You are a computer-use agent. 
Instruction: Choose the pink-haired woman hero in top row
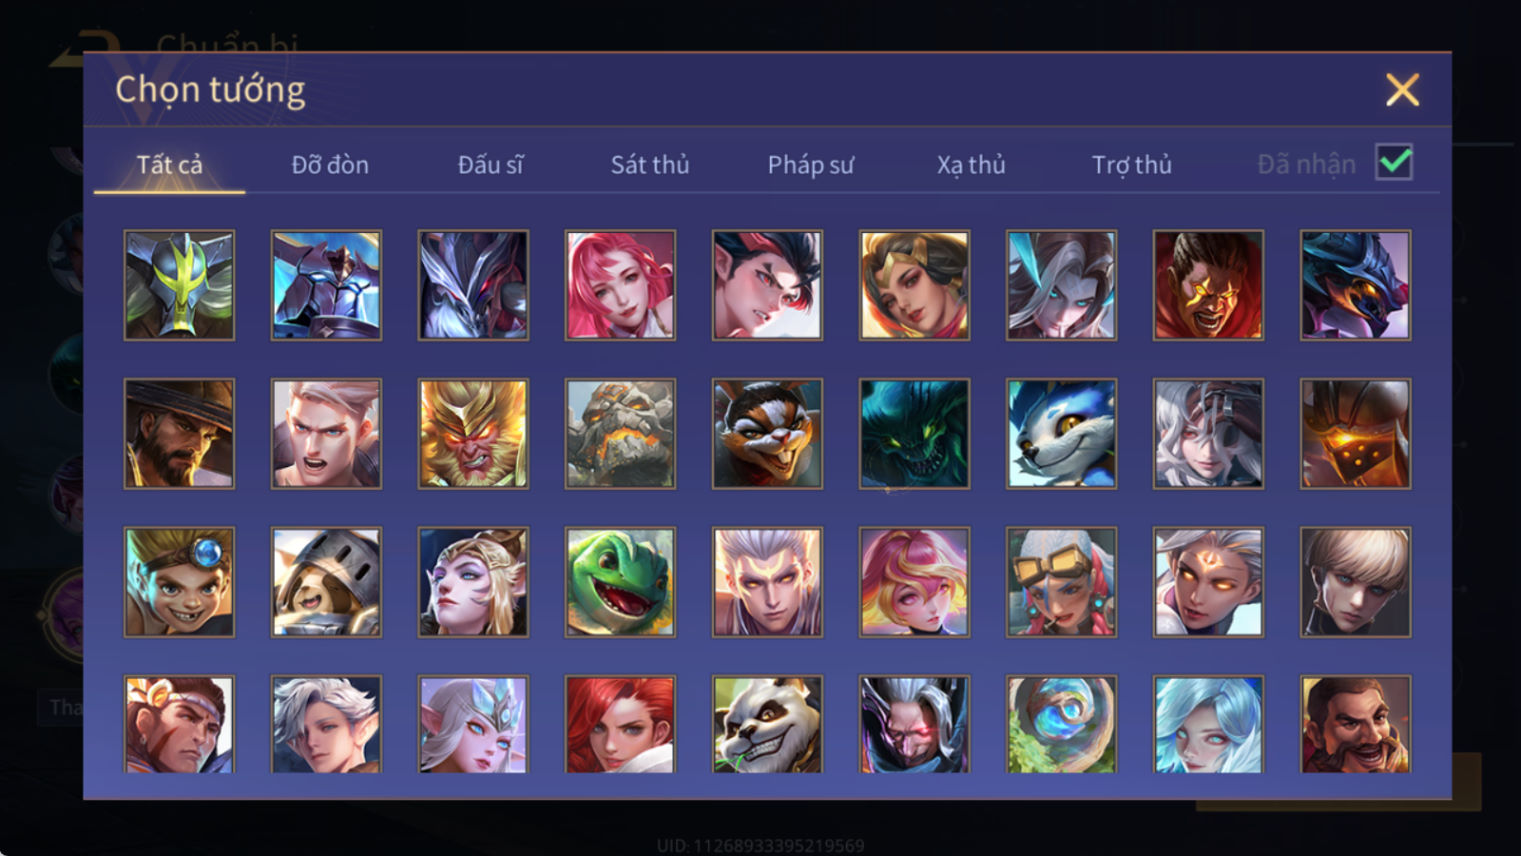[620, 285]
